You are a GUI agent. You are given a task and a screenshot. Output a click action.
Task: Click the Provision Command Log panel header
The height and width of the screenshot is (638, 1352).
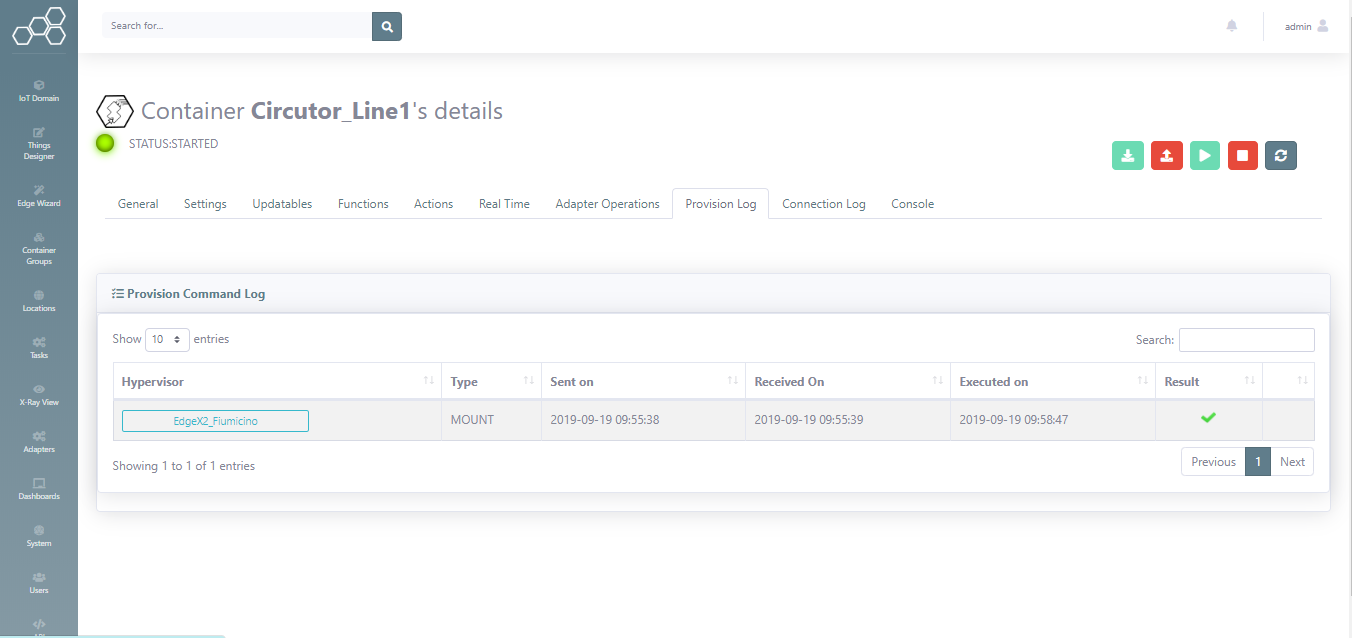click(713, 294)
